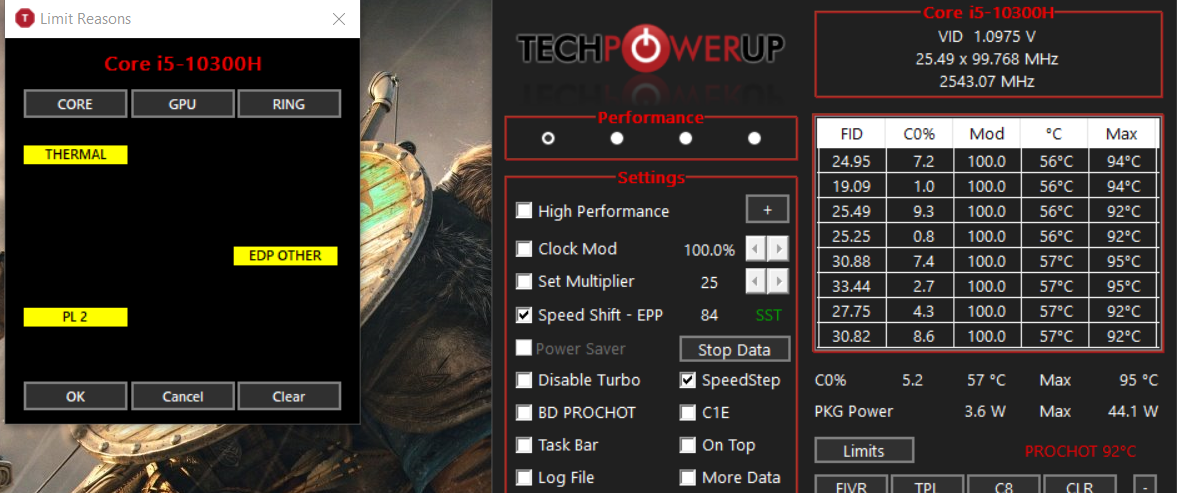Select the first Performance profile radio button
The width and height of the screenshot is (1177, 493).
548,138
